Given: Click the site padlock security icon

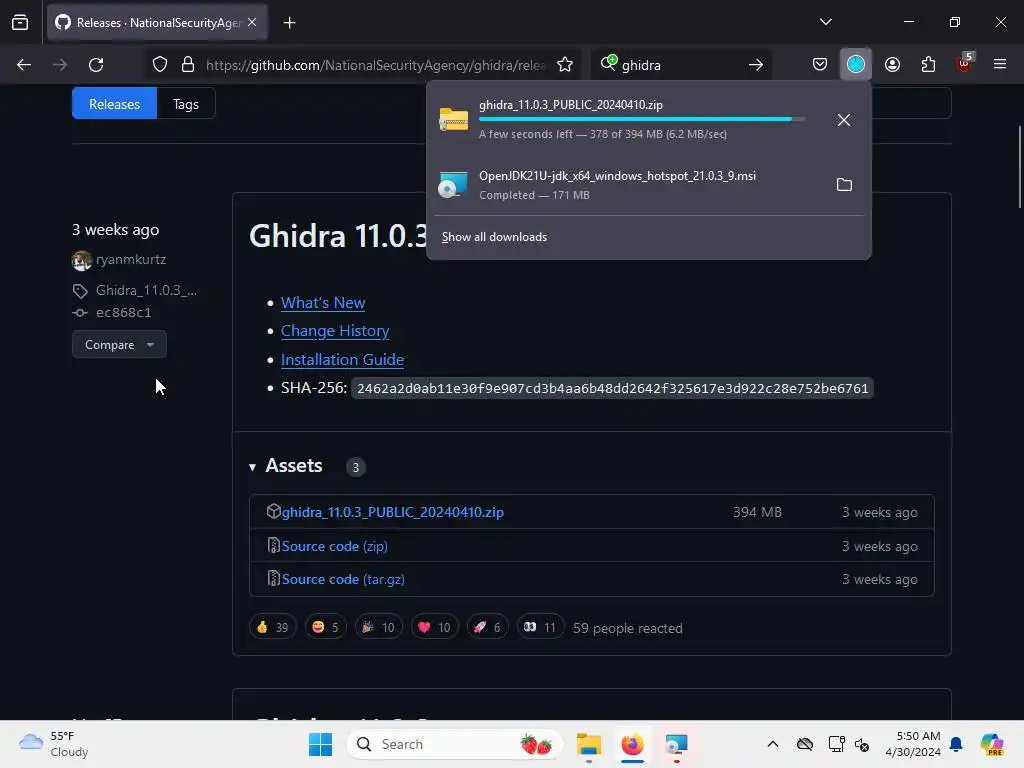Looking at the screenshot, I should pyautogui.click(x=188, y=65).
